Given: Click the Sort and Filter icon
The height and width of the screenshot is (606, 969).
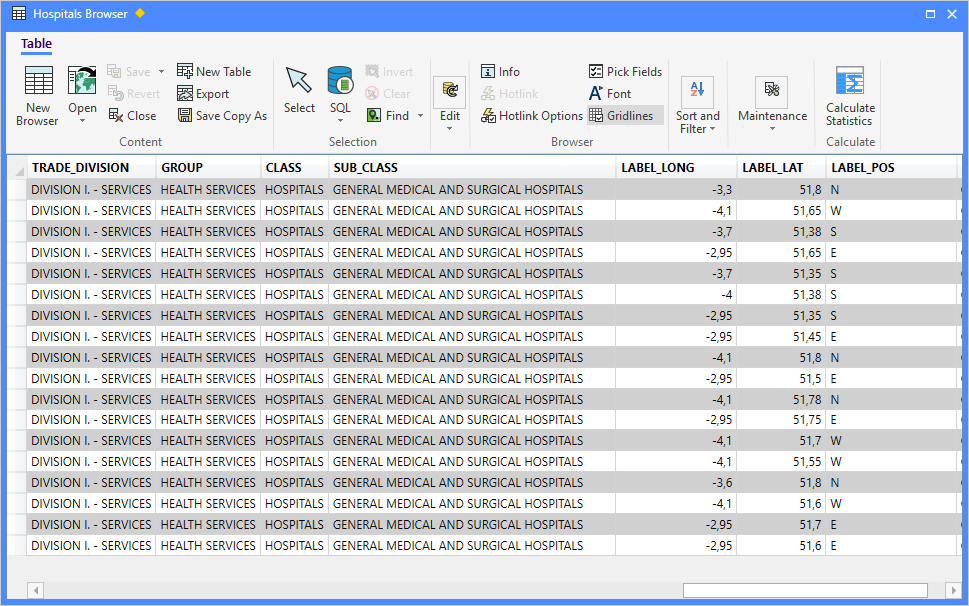Looking at the screenshot, I should pyautogui.click(x=697, y=90).
